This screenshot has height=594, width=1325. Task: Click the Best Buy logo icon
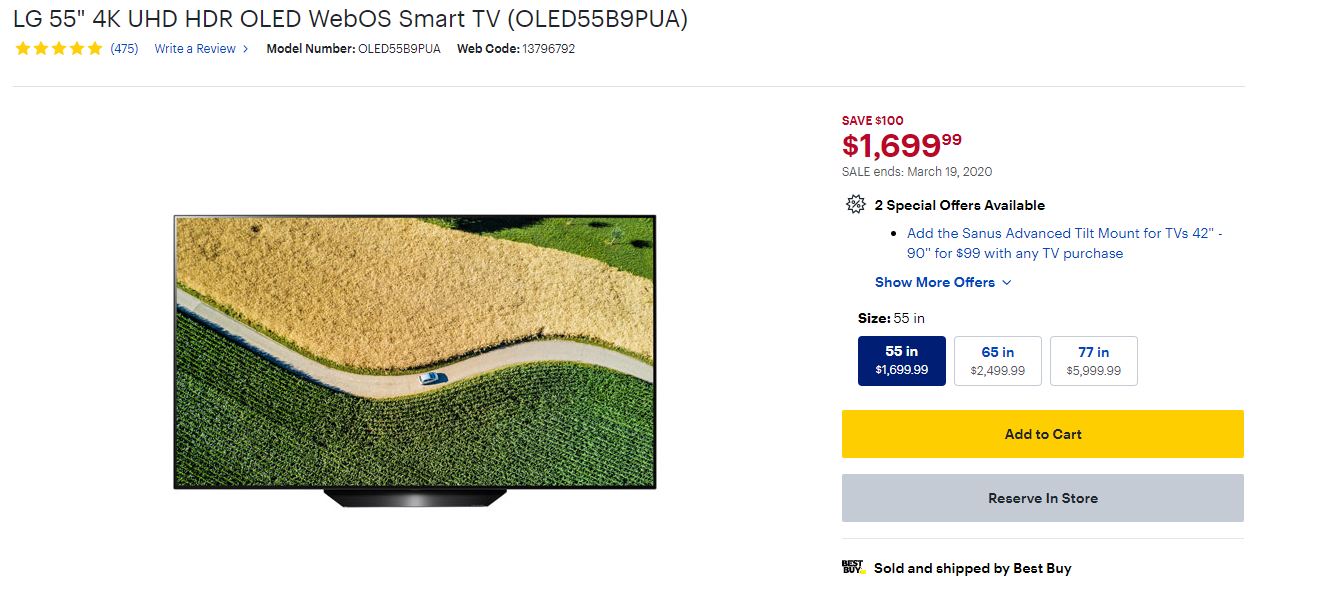[x=853, y=567]
